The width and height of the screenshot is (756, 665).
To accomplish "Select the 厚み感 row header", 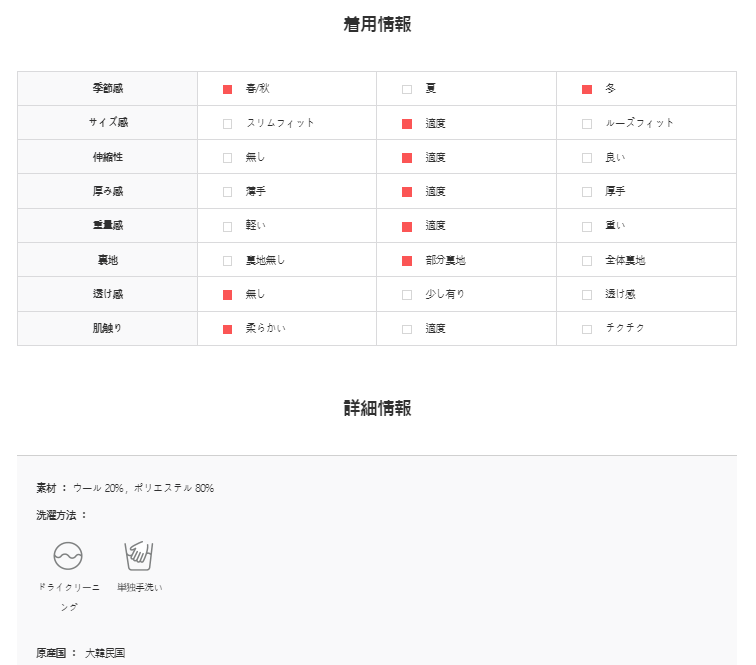I will 108,191.
